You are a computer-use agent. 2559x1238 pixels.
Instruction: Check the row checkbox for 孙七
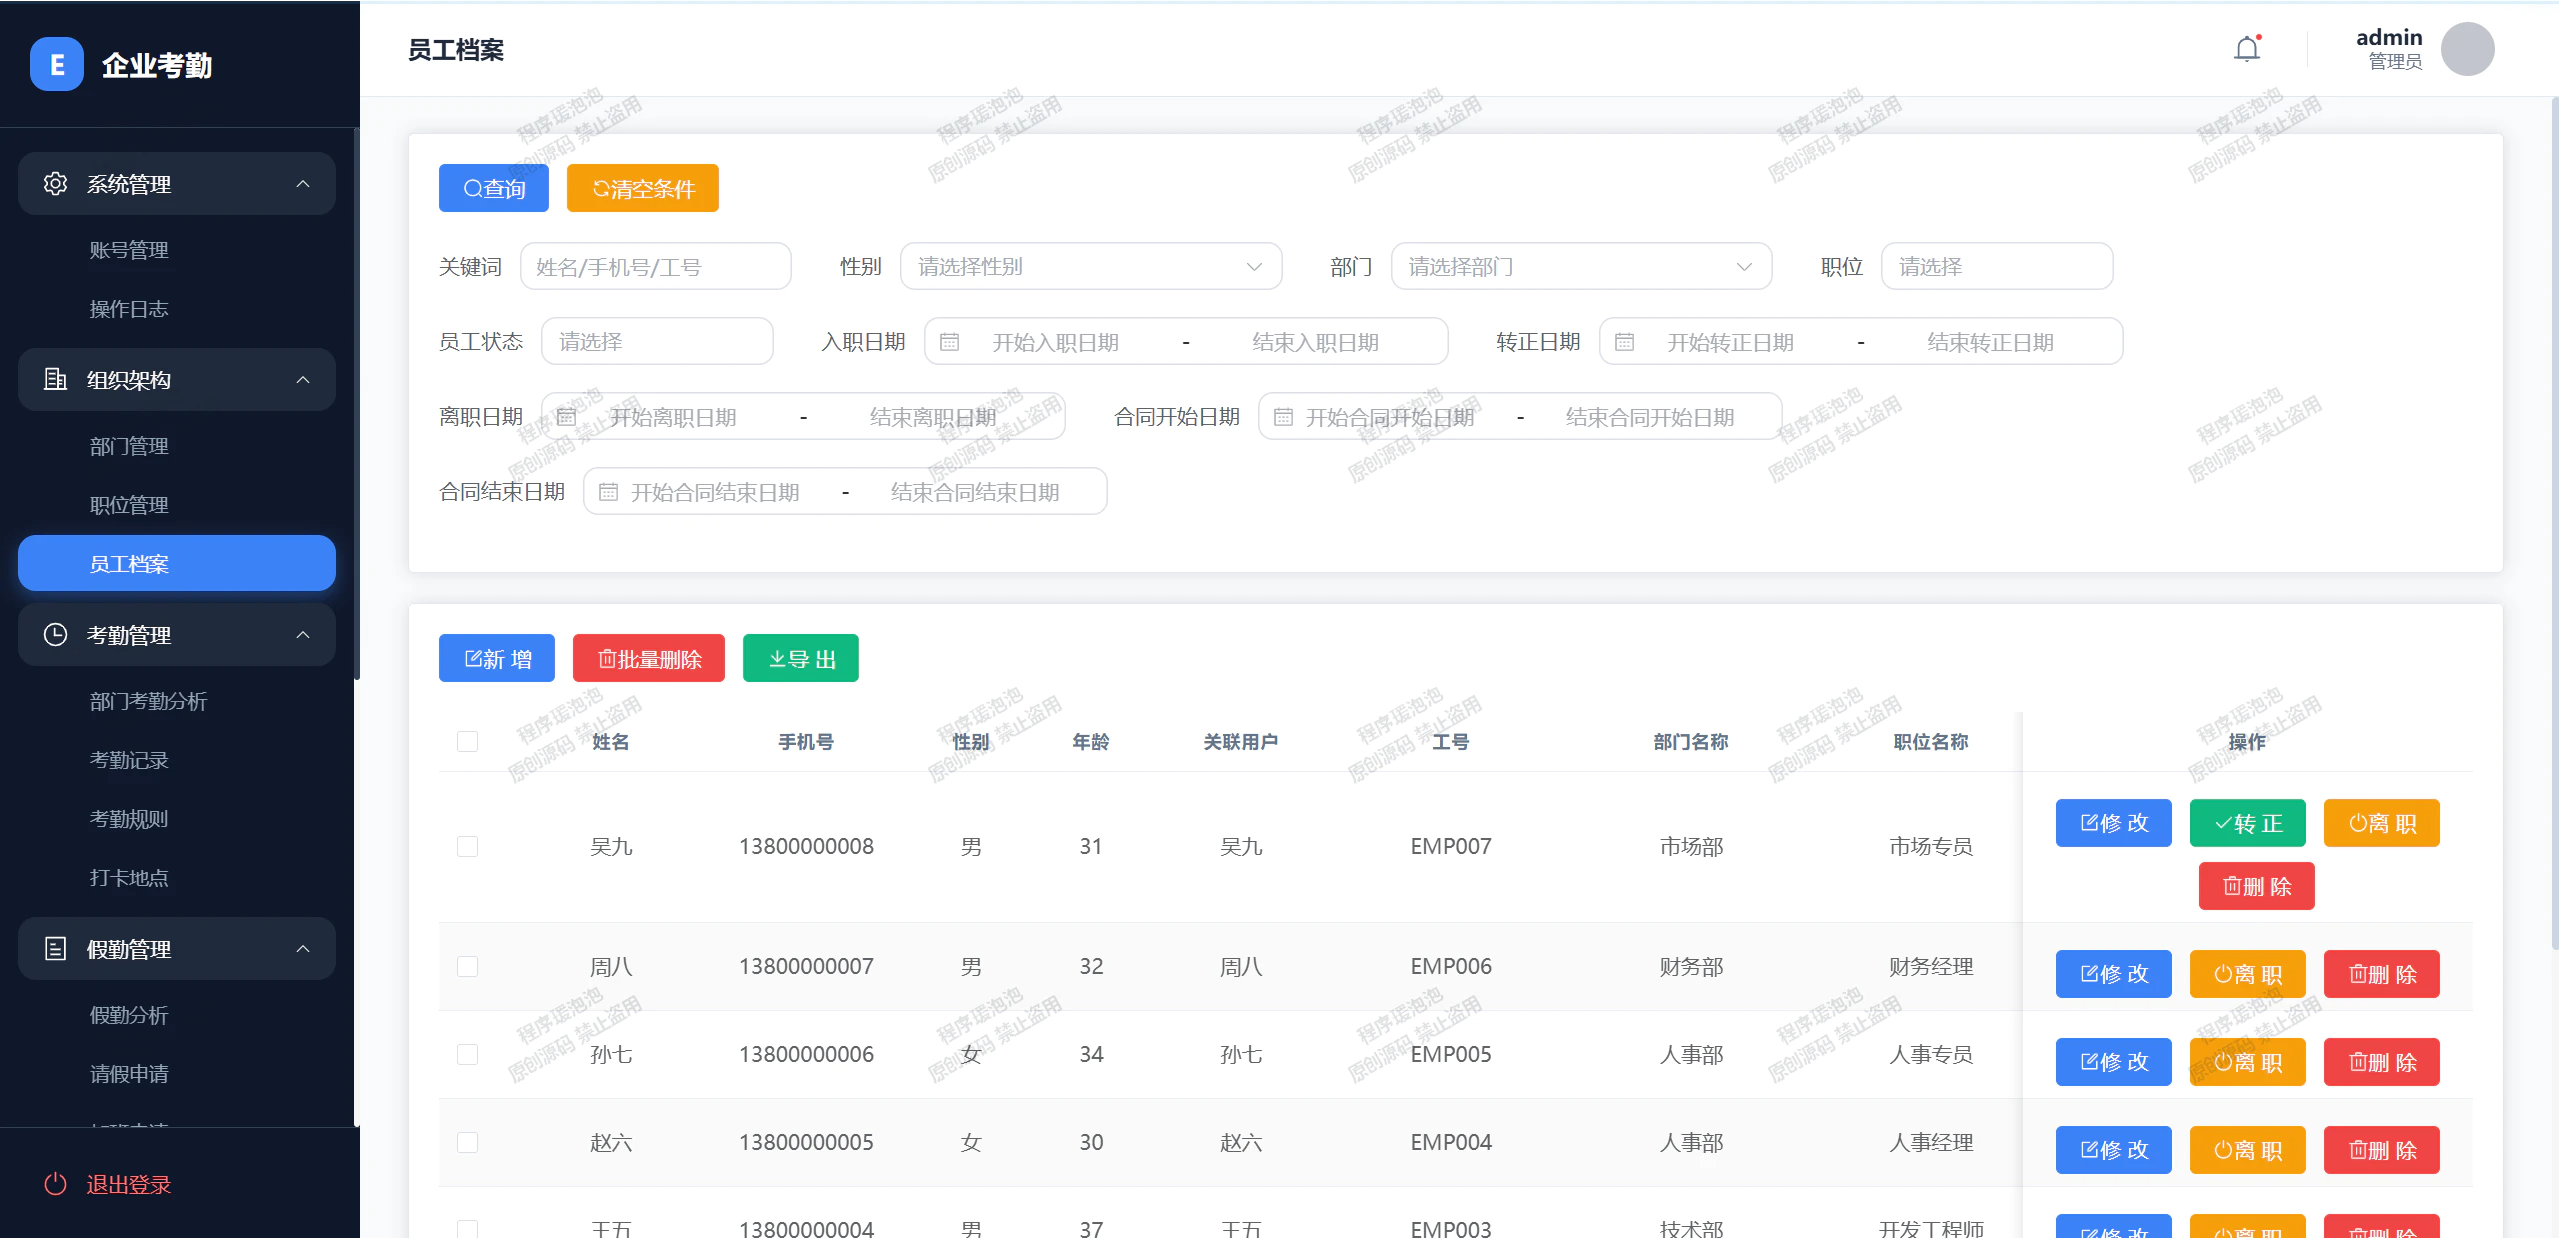point(467,1054)
